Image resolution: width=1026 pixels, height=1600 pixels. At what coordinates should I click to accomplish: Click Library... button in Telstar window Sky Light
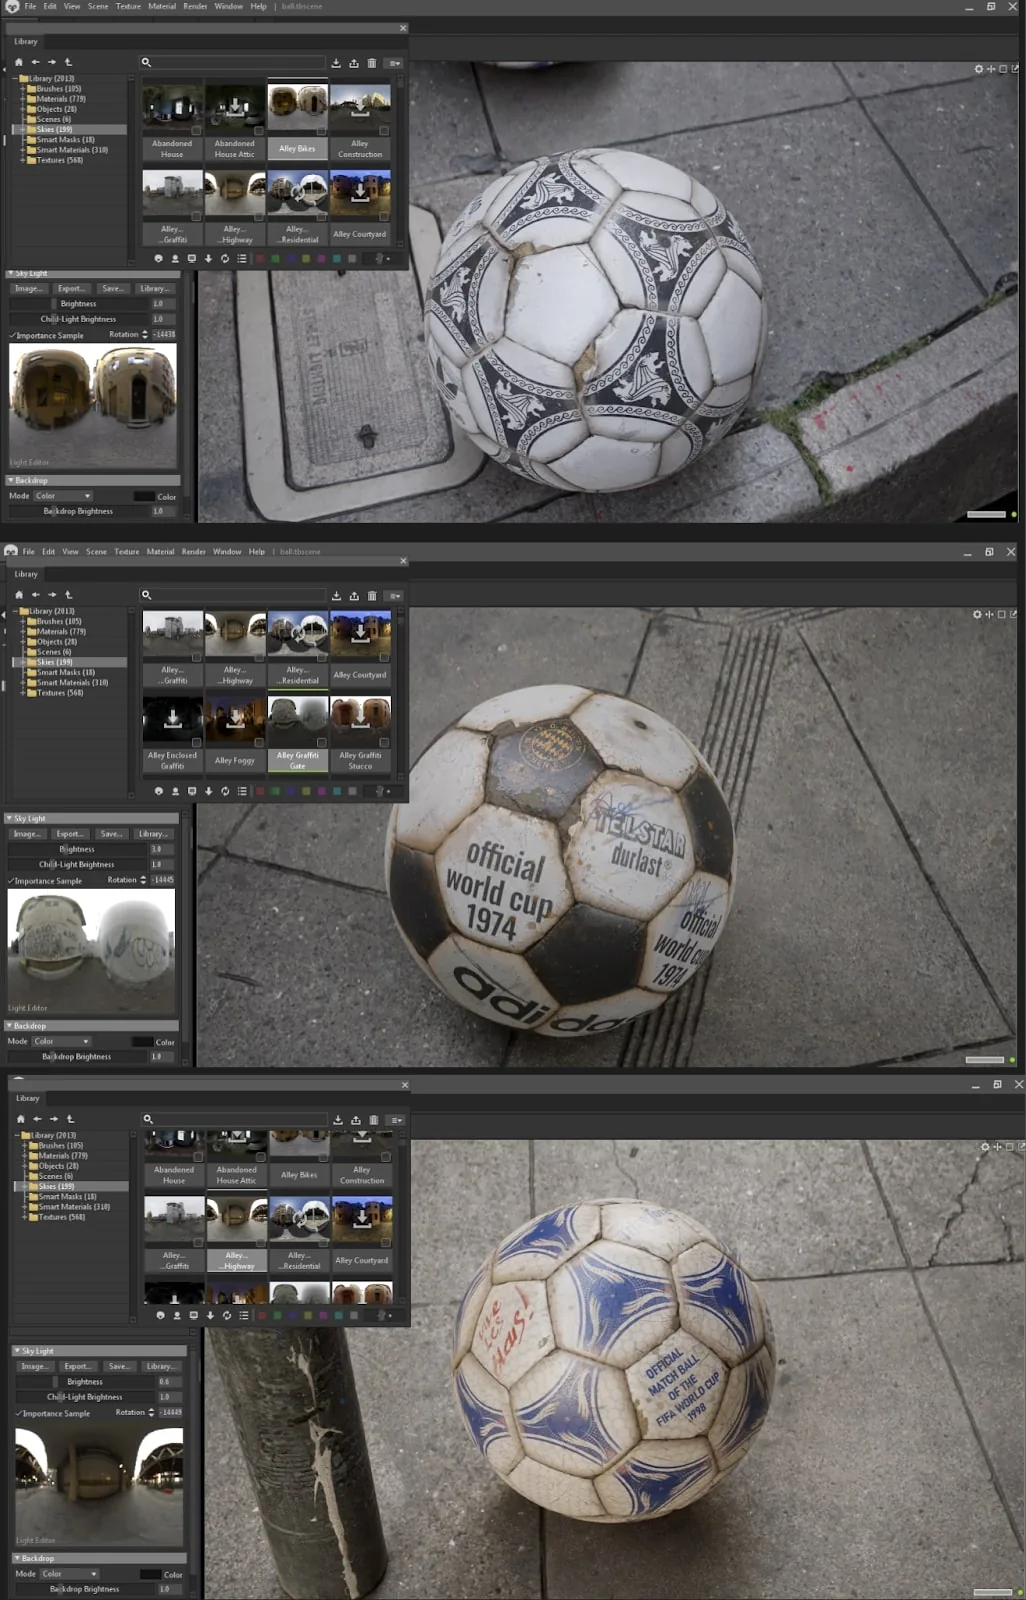tap(152, 833)
